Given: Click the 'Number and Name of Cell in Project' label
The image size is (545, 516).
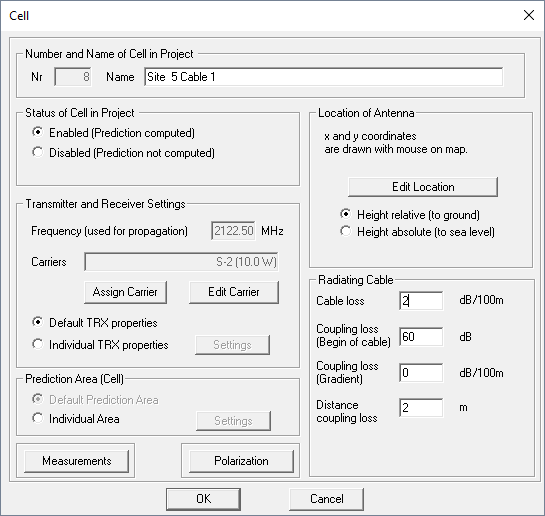Looking at the screenshot, I should tap(109, 54).
